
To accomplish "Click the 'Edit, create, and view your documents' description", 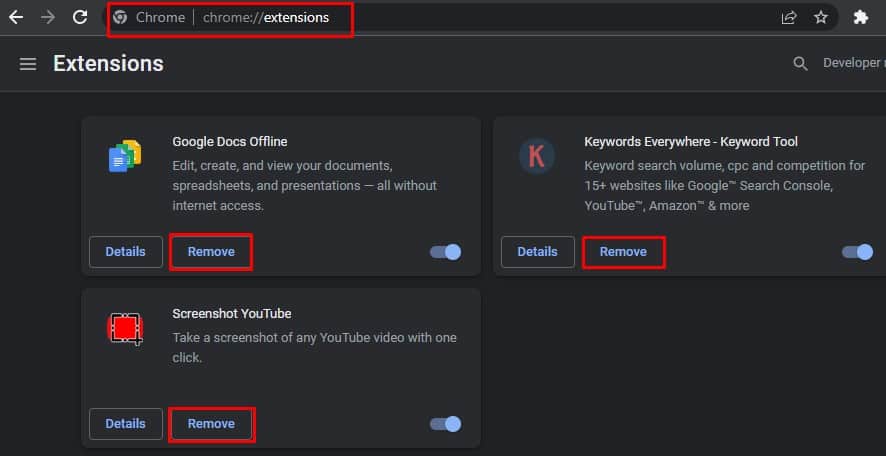I will click(305, 186).
